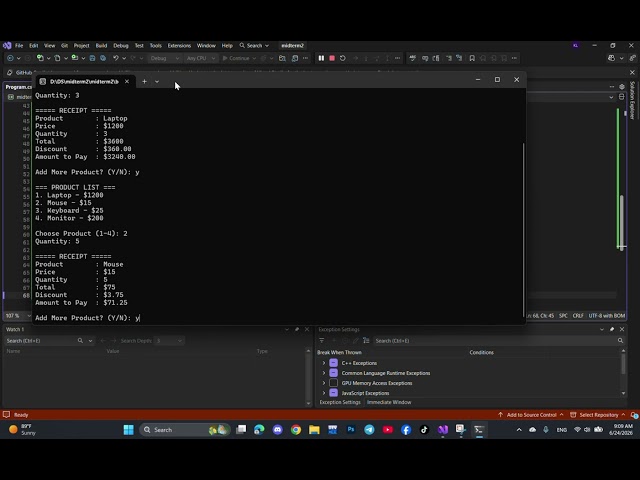The image size is (640, 480).
Task: Open the Search Depth dropdown in Watch
Action: pos(169,341)
